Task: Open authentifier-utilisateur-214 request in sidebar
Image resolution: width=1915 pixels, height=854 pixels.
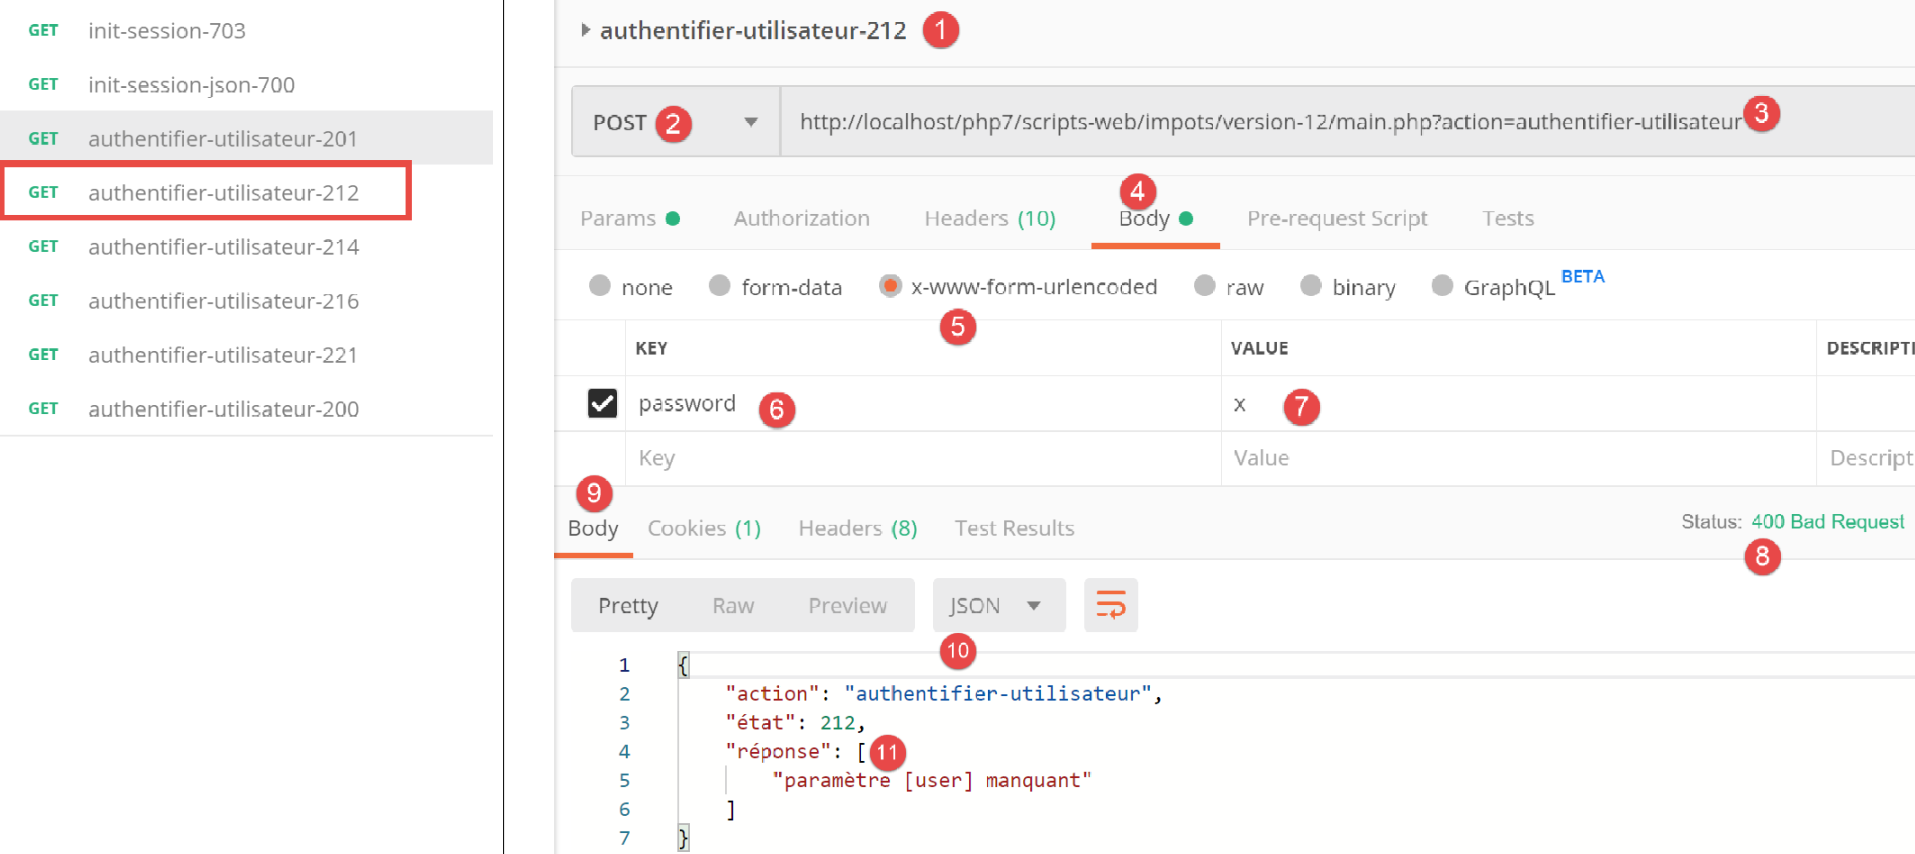Action: click(x=223, y=247)
